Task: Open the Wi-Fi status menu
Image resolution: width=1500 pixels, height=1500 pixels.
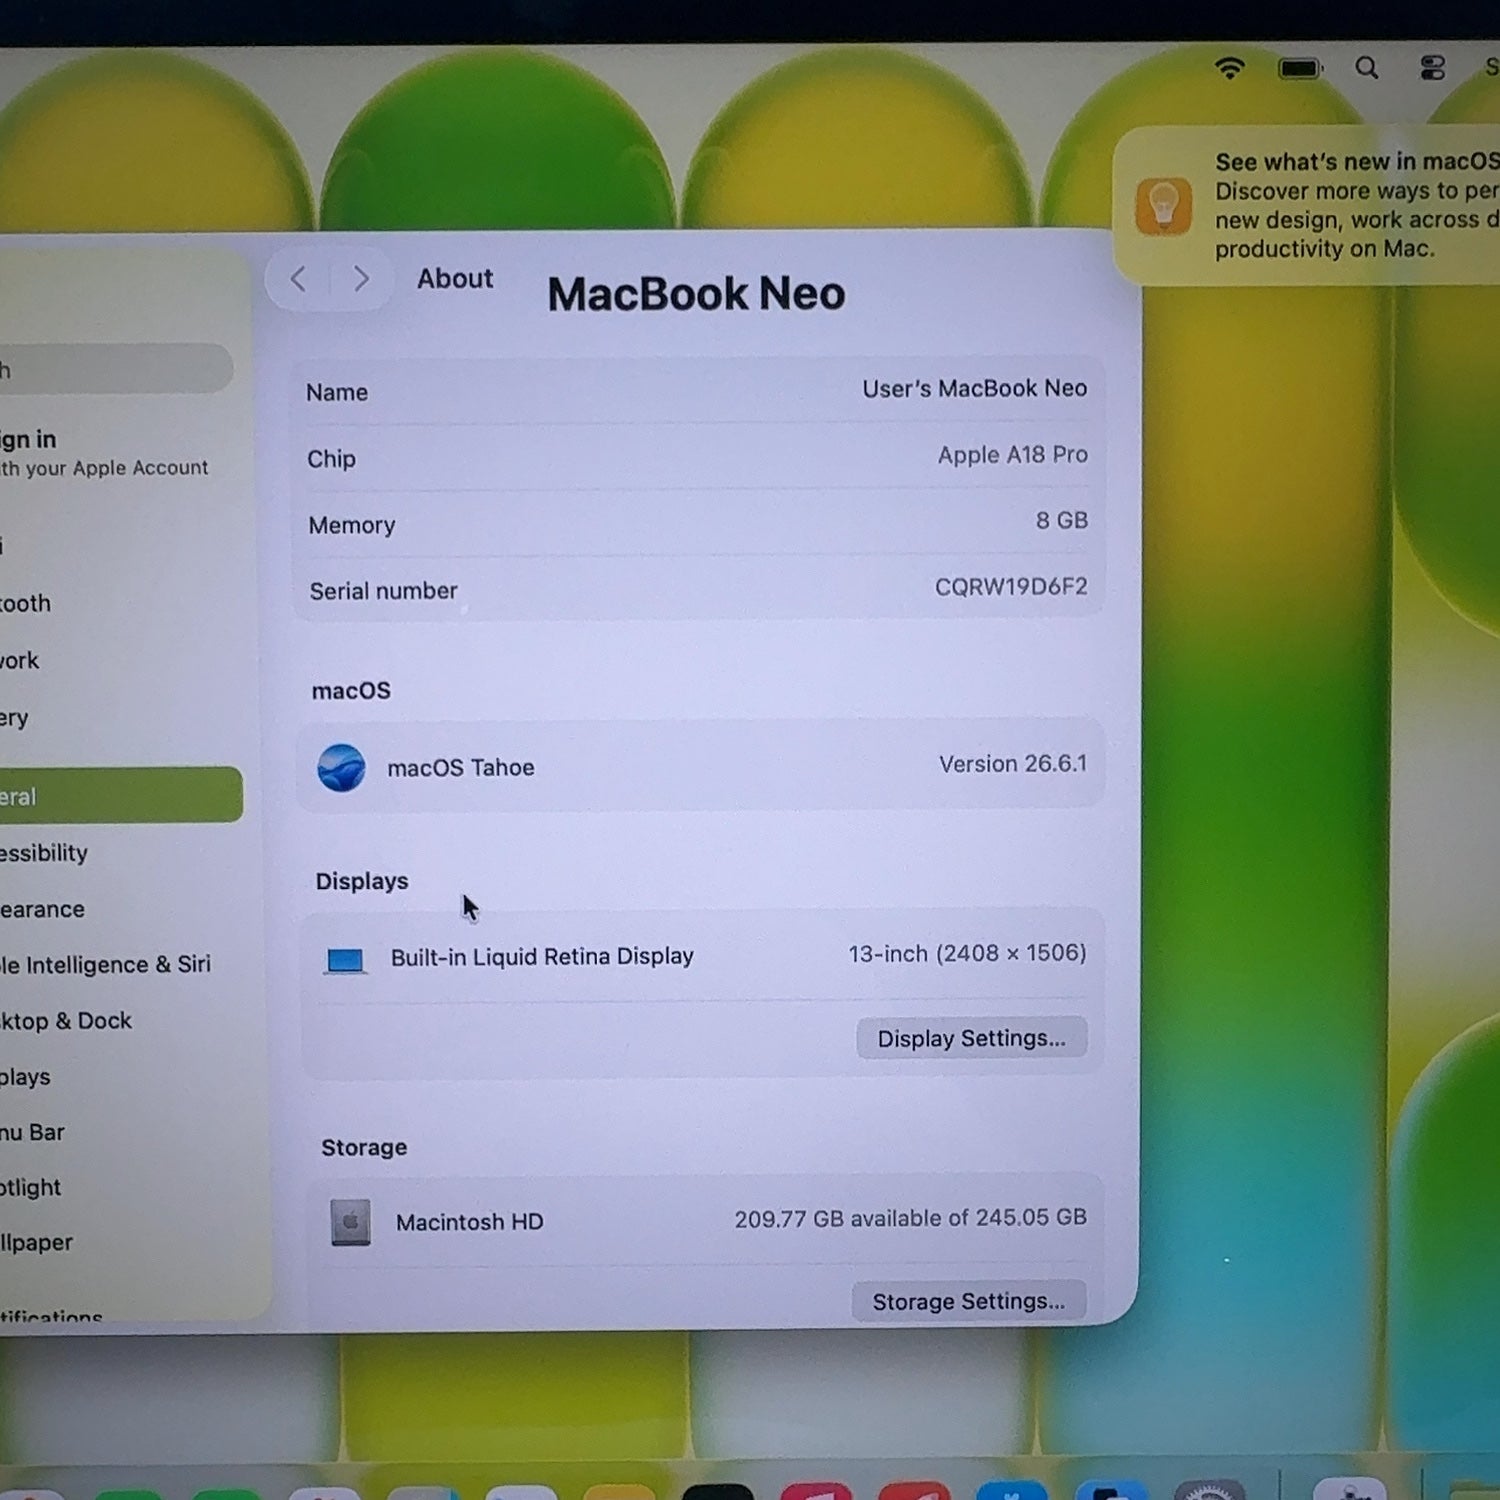Action: pos(1229,68)
